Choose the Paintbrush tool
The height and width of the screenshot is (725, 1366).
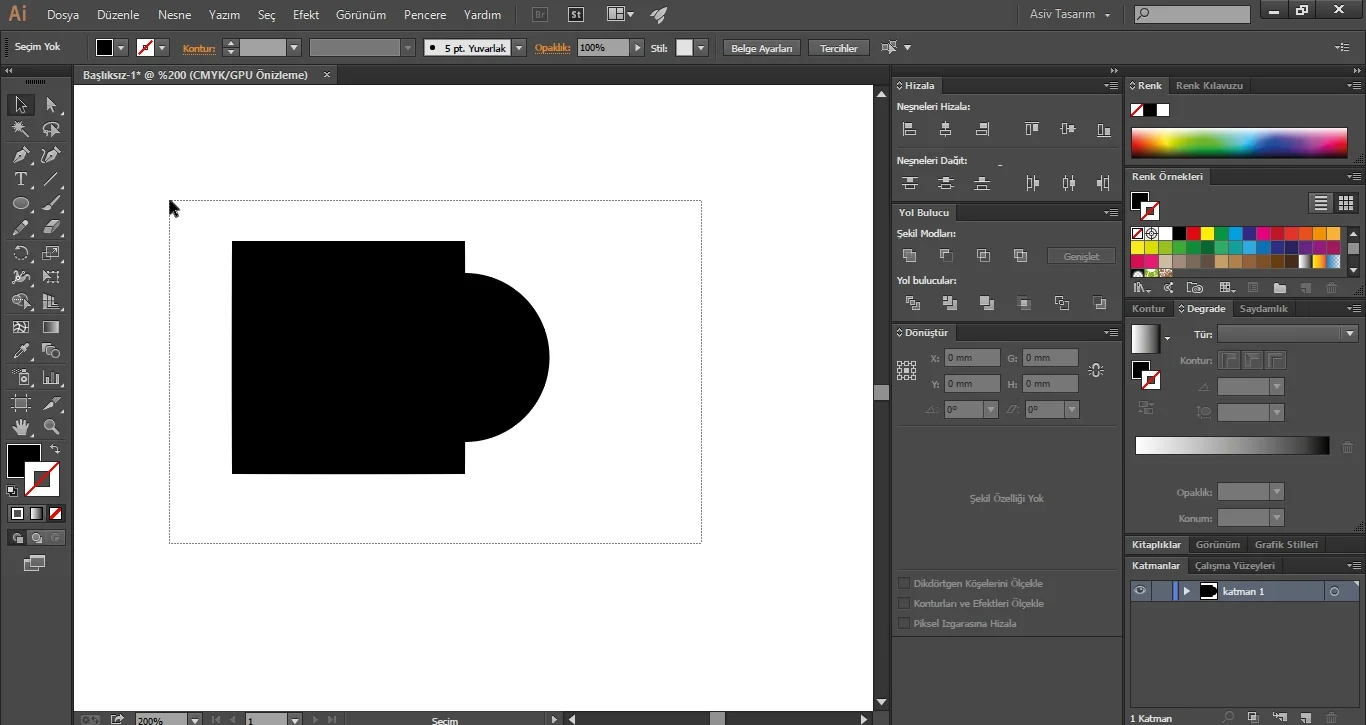[x=51, y=204]
